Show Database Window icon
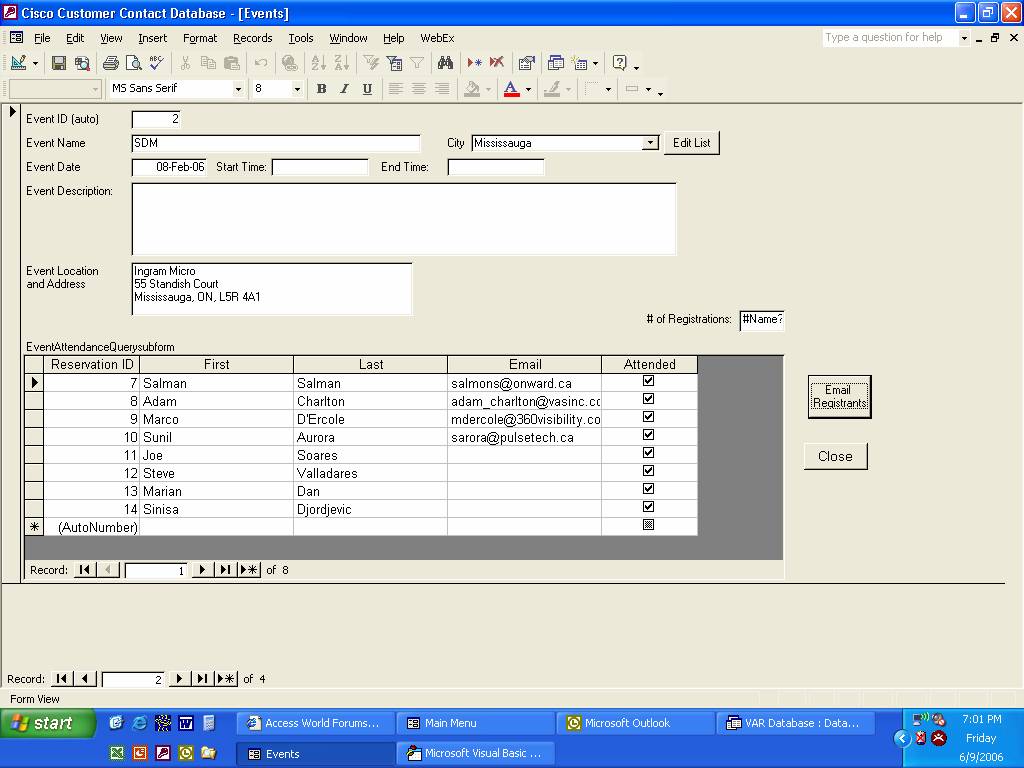This screenshot has width=1024, height=768. coord(556,63)
